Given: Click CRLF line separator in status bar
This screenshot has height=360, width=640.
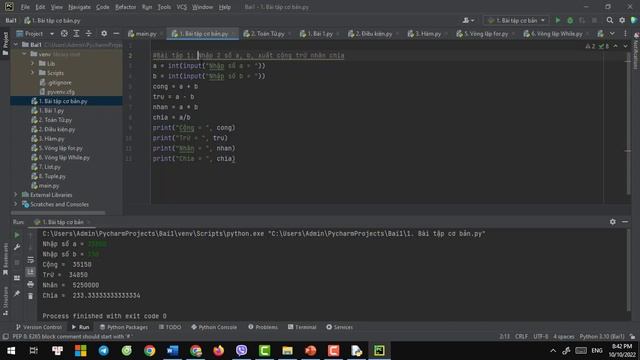Looking at the screenshot, I should click(521, 336).
